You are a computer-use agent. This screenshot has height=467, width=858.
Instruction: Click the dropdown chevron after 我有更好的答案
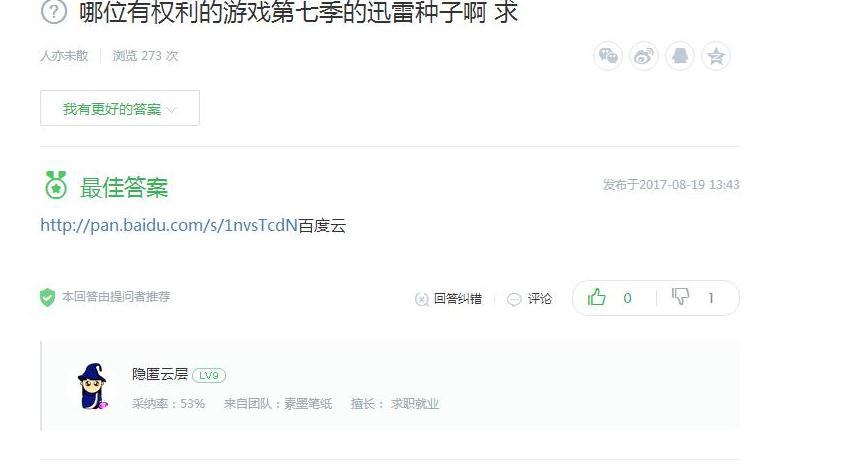pyautogui.click(x=171, y=110)
